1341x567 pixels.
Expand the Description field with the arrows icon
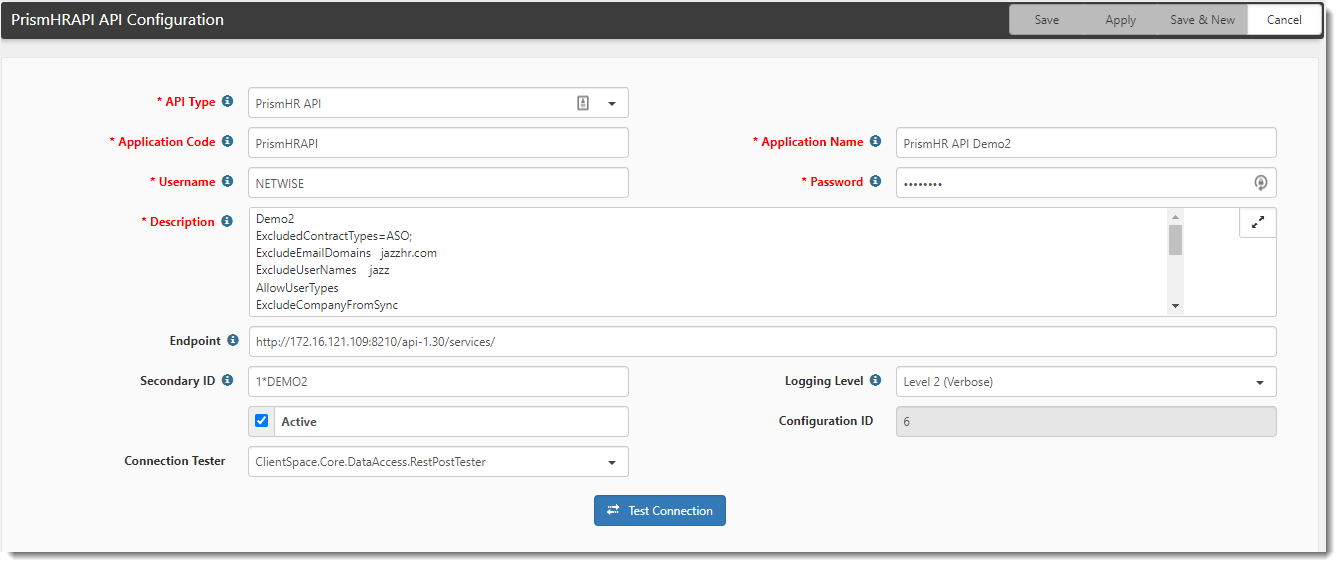point(1258,223)
